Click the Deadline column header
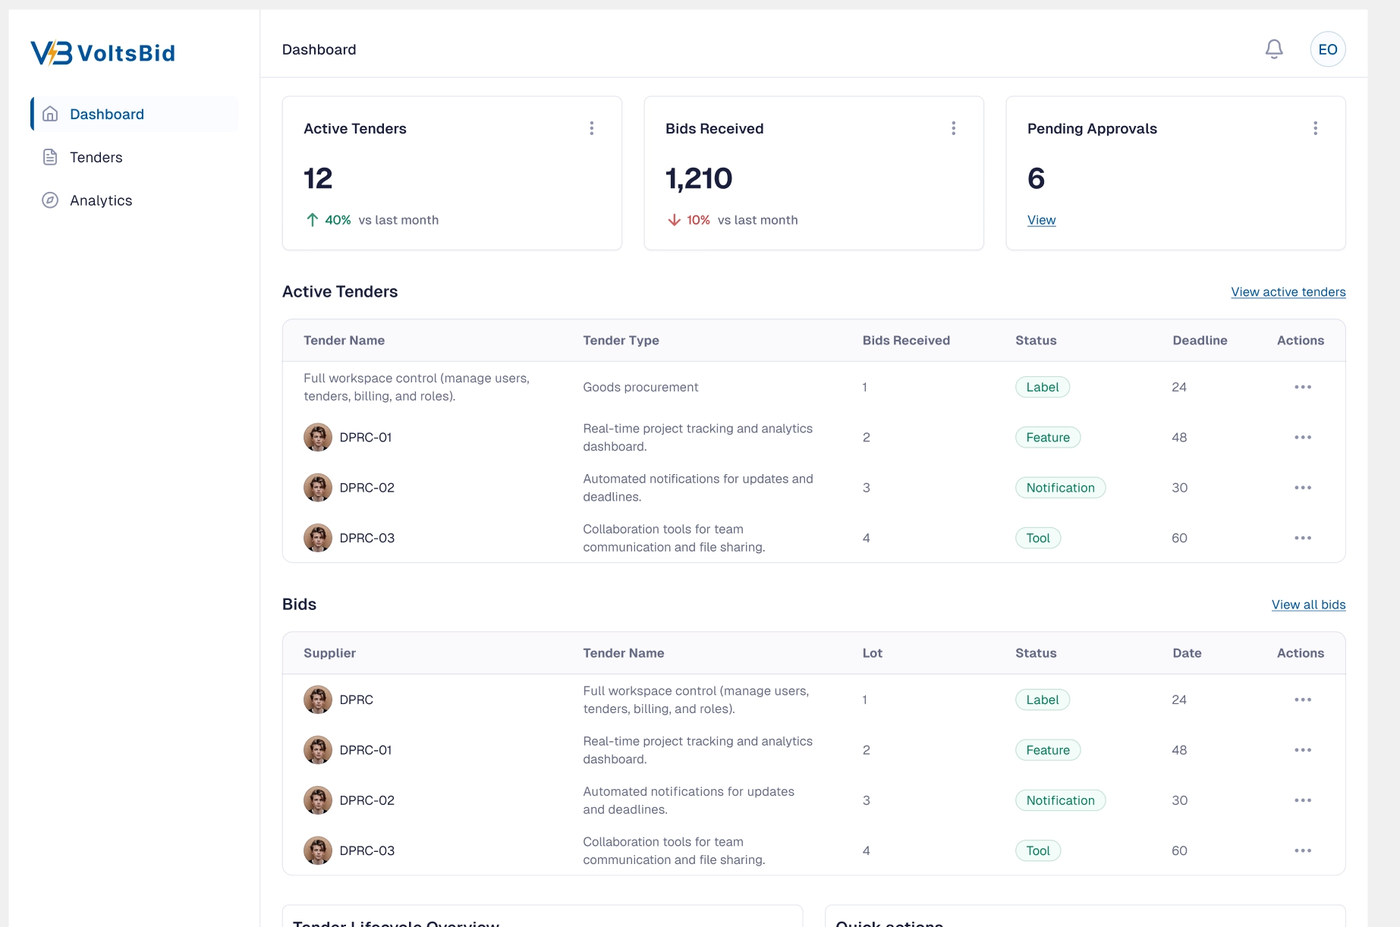Viewport: 1400px width, 927px height. tap(1200, 341)
